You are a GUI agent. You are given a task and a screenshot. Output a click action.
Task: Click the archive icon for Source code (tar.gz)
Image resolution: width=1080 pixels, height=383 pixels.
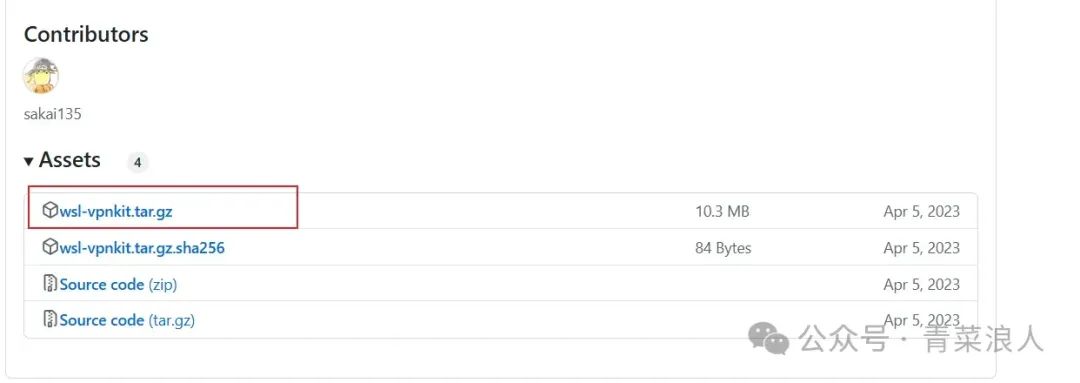tap(50, 319)
